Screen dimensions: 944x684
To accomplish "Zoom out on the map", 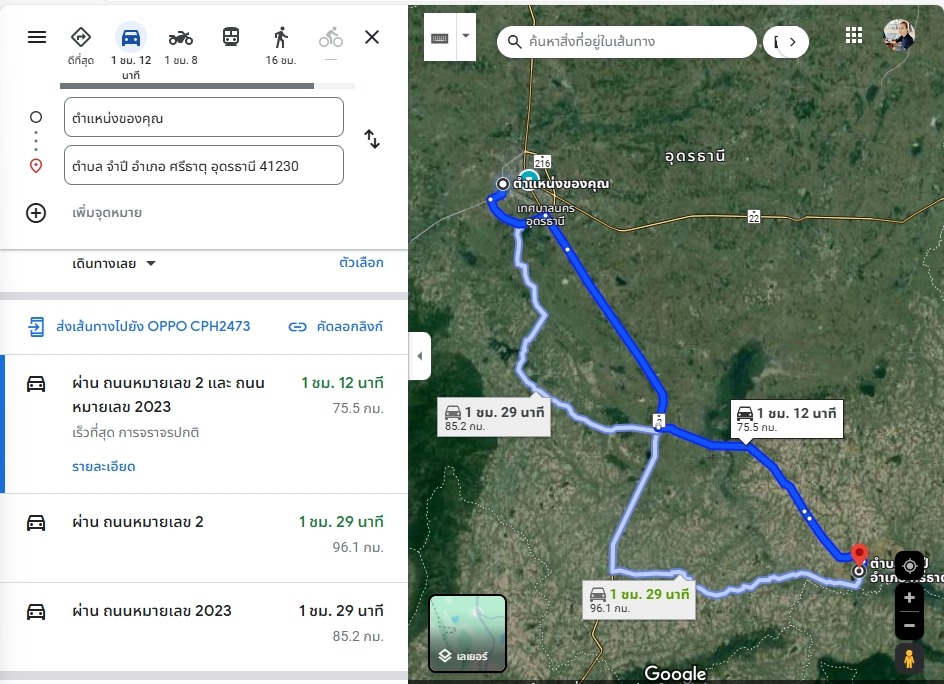I will pyautogui.click(x=909, y=626).
